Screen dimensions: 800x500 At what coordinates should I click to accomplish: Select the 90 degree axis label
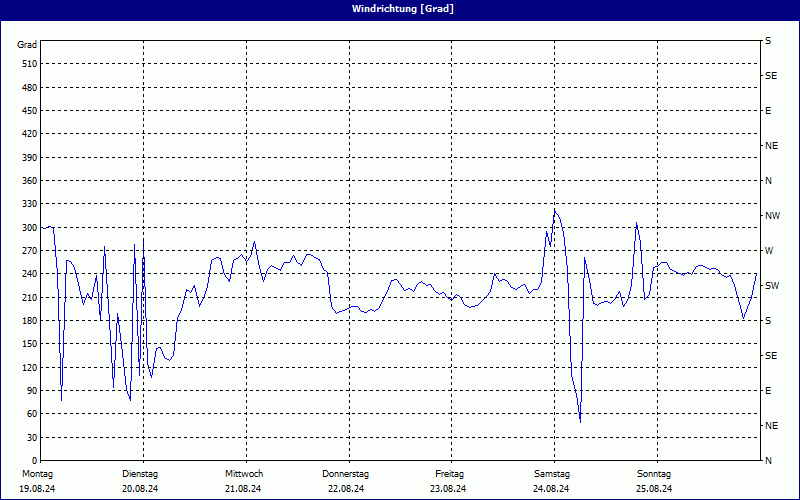tap(32, 390)
